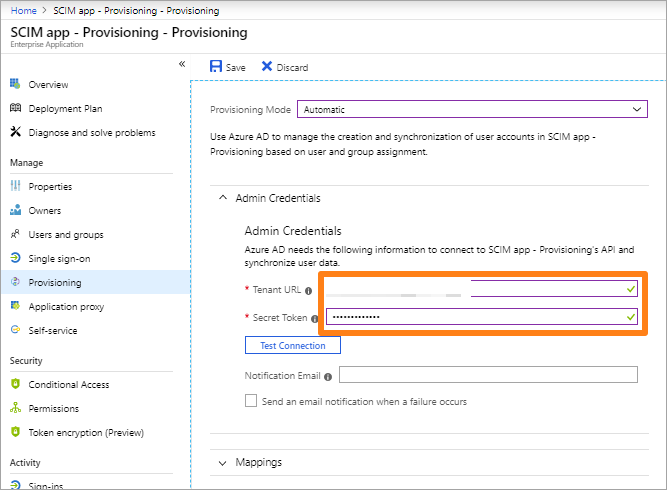Click in the Notification Email field
Screen dimensions: 667x490
coord(488,374)
